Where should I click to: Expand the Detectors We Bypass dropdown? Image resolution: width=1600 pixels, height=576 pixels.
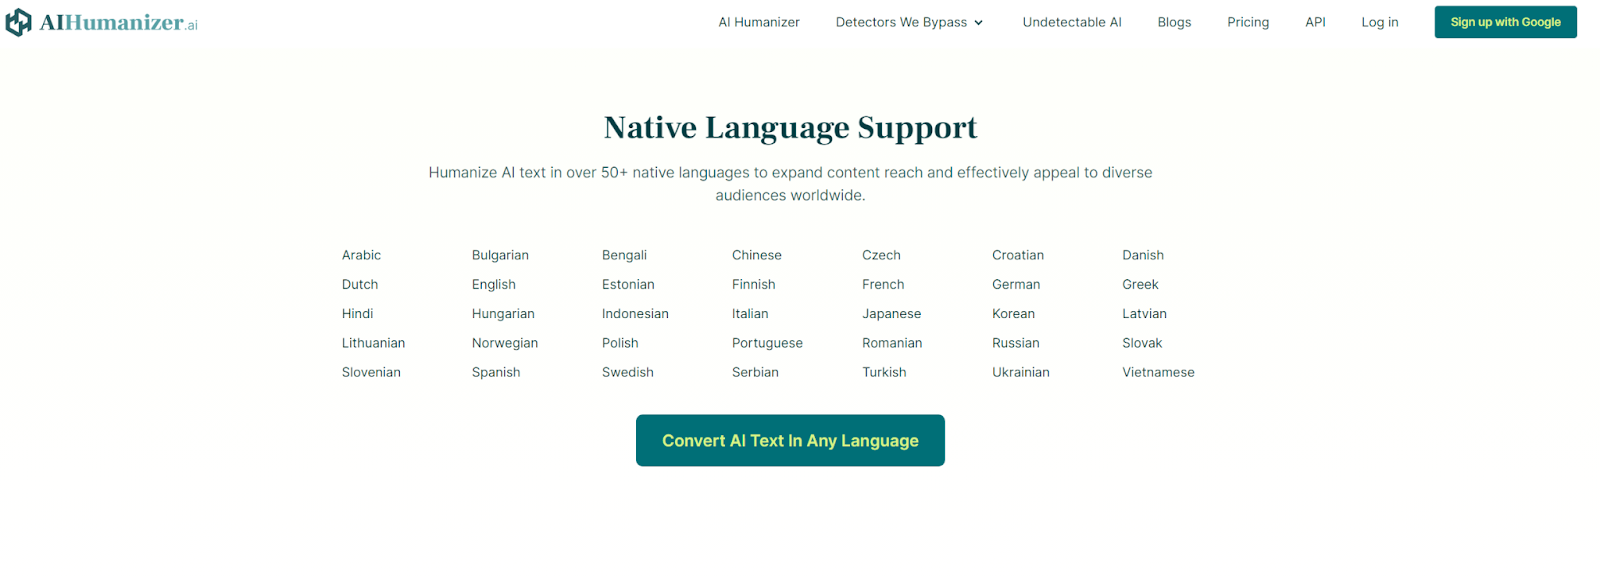point(910,22)
